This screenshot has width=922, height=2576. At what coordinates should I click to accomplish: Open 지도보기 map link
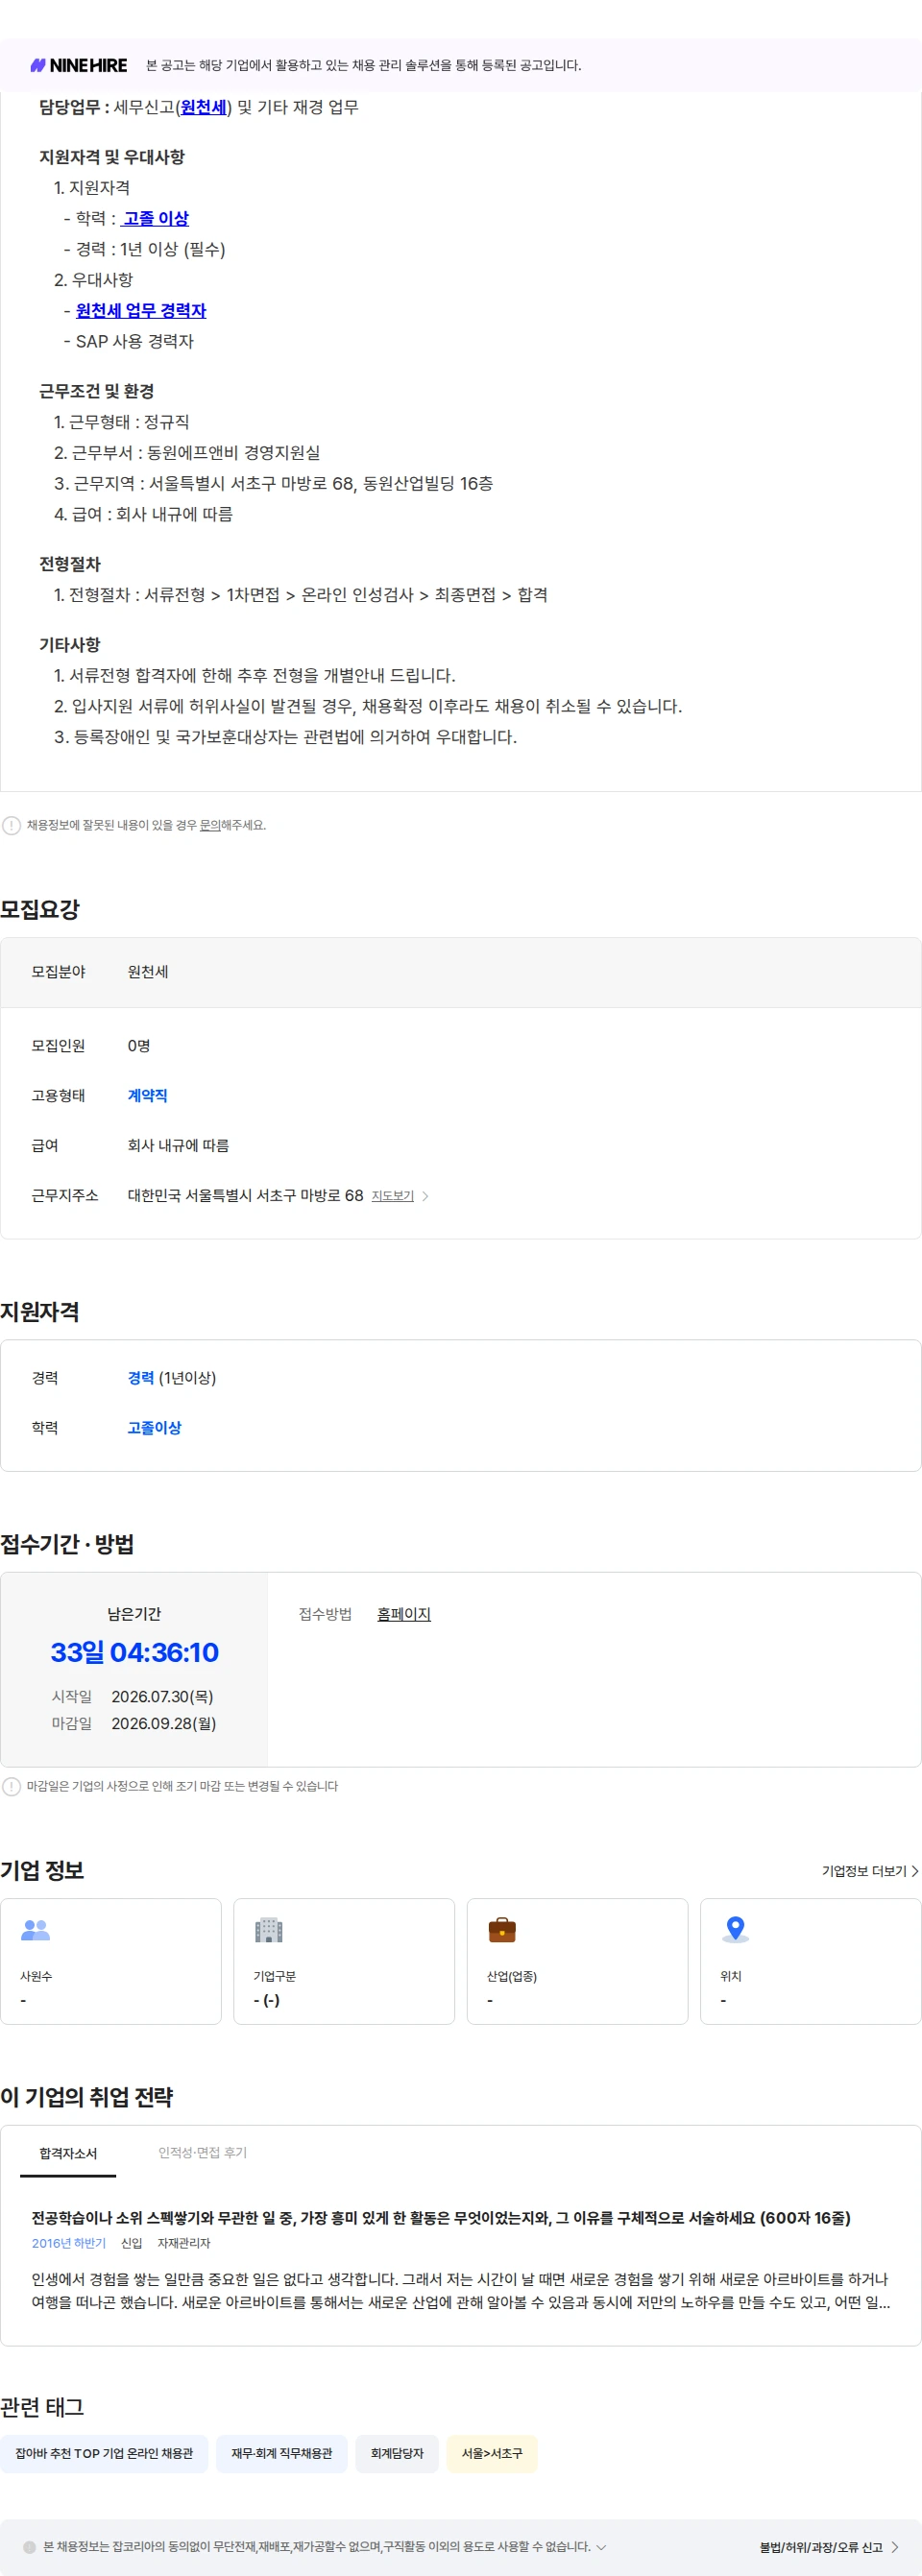click(393, 1196)
